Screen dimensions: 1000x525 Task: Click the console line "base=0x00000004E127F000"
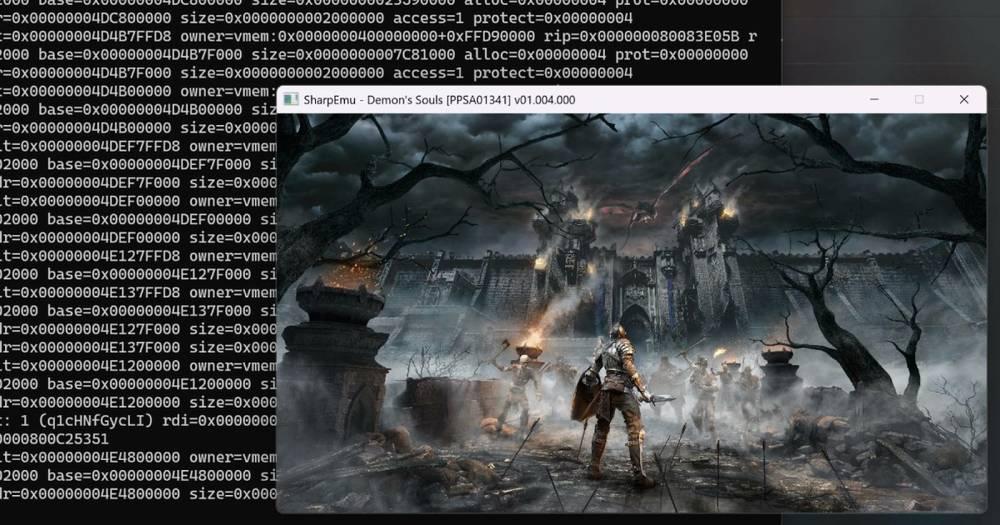click(x=138, y=274)
